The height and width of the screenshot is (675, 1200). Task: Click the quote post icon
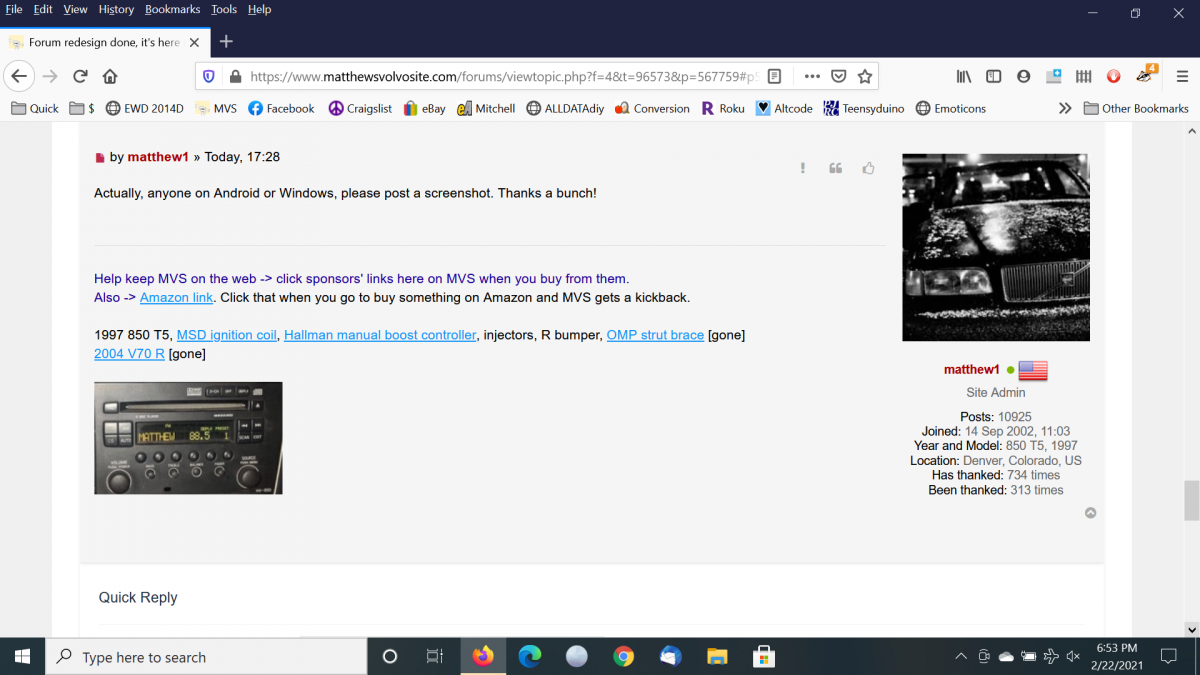point(835,168)
